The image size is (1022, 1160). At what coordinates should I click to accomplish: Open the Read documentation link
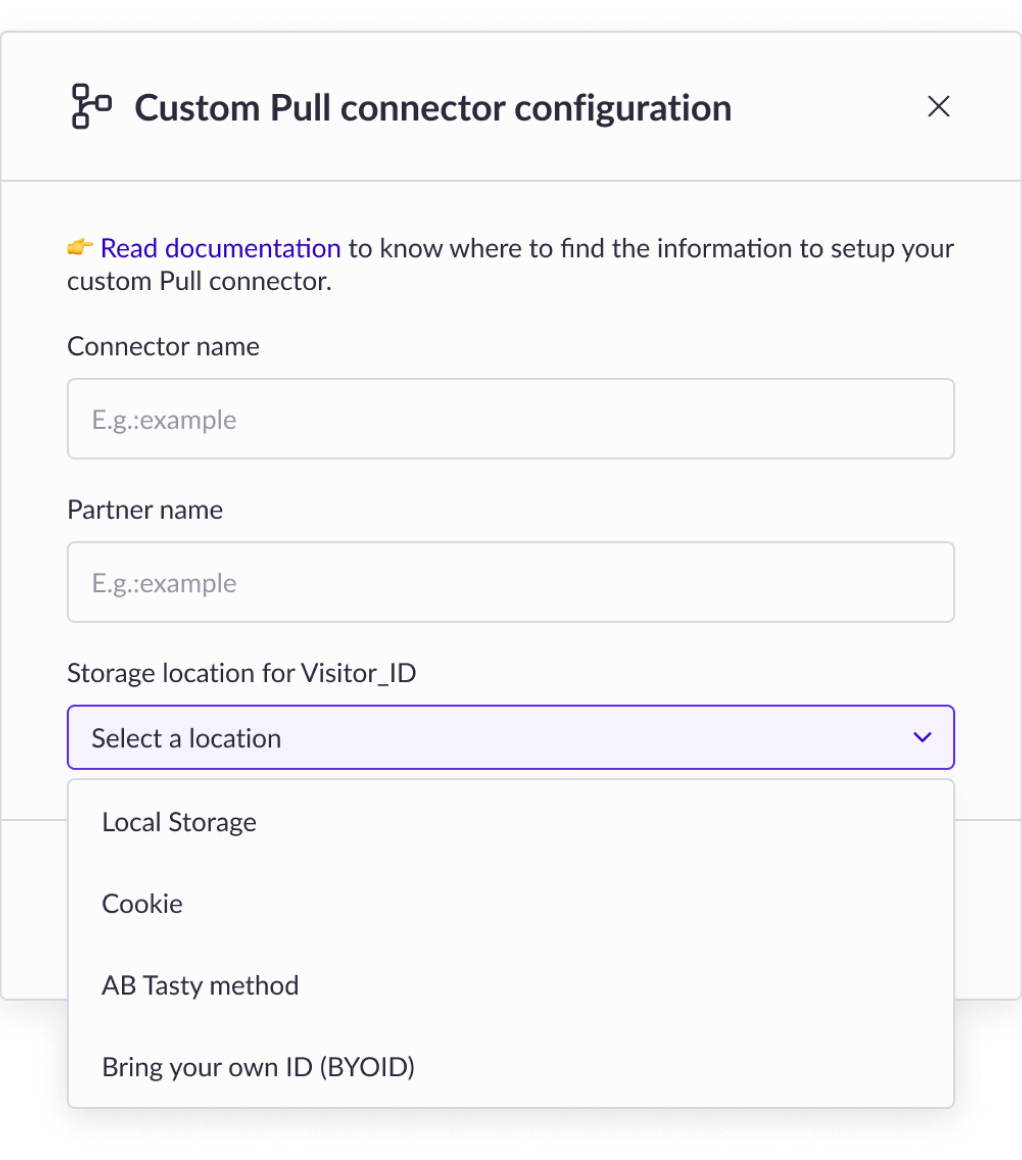pos(220,248)
